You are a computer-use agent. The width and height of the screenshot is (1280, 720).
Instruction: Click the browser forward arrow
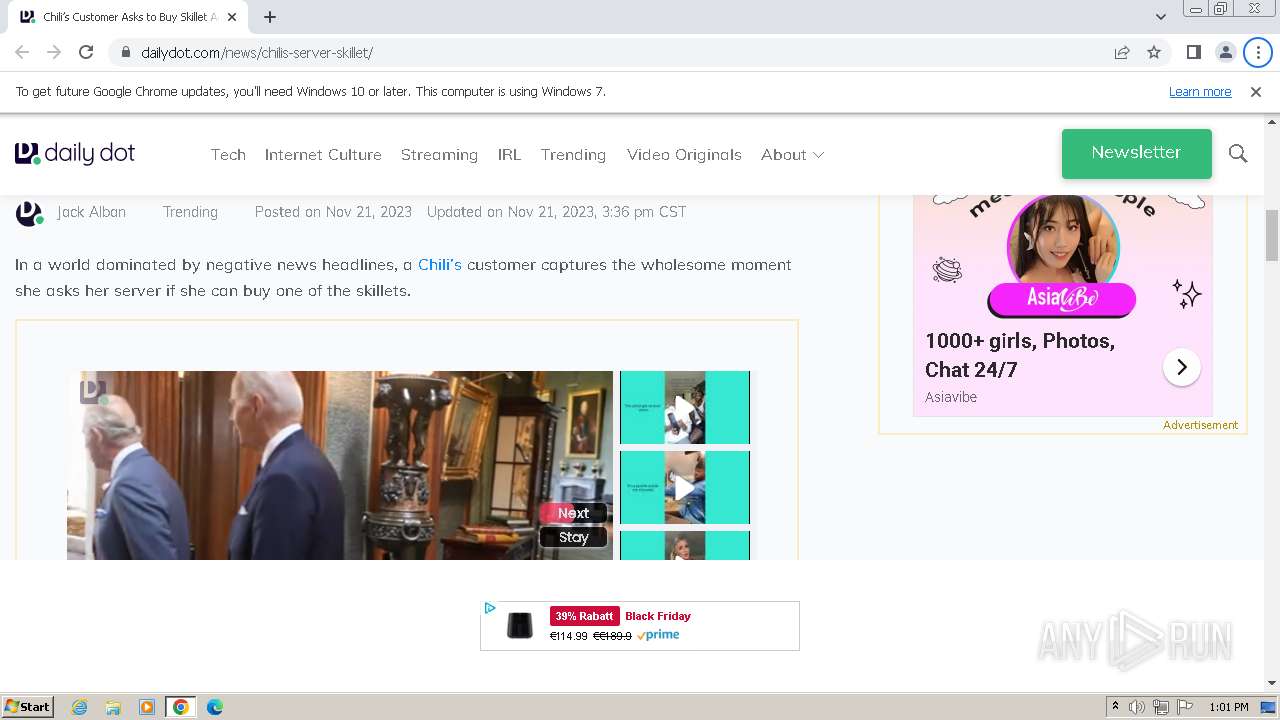tap(54, 52)
